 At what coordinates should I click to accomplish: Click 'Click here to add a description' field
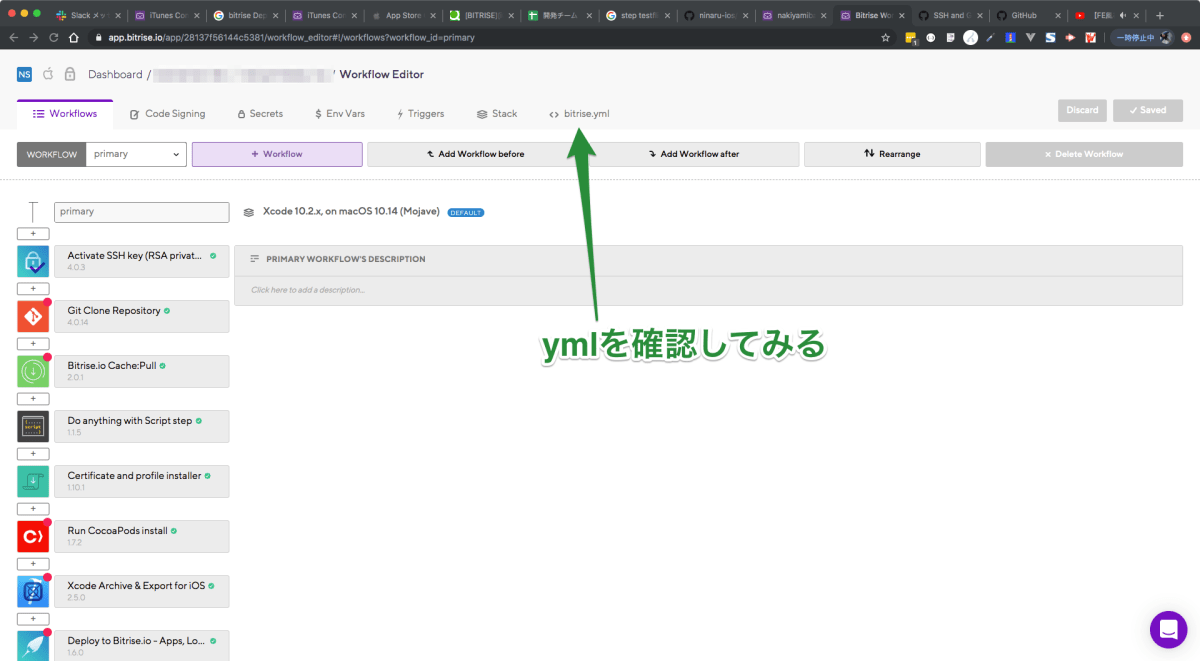coord(708,290)
